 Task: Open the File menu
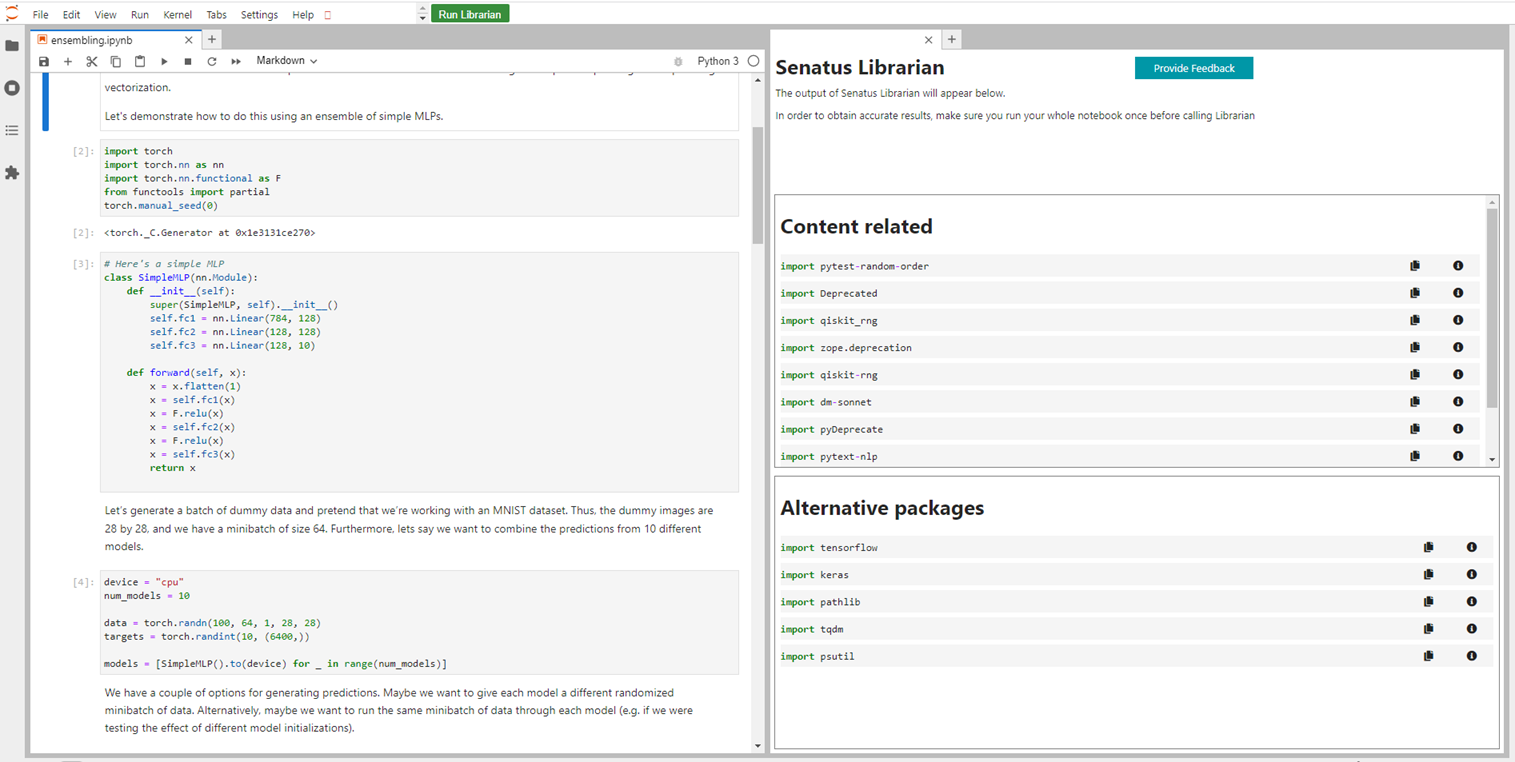pyautogui.click(x=40, y=15)
